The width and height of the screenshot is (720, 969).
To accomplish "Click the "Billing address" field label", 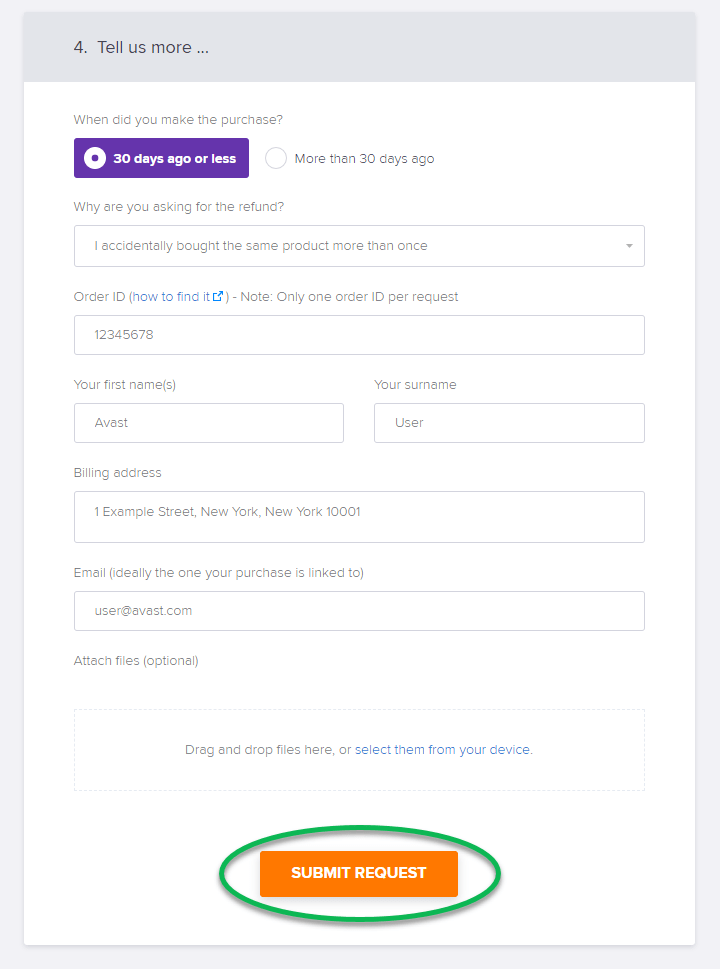I will pyautogui.click(x=117, y=473).
